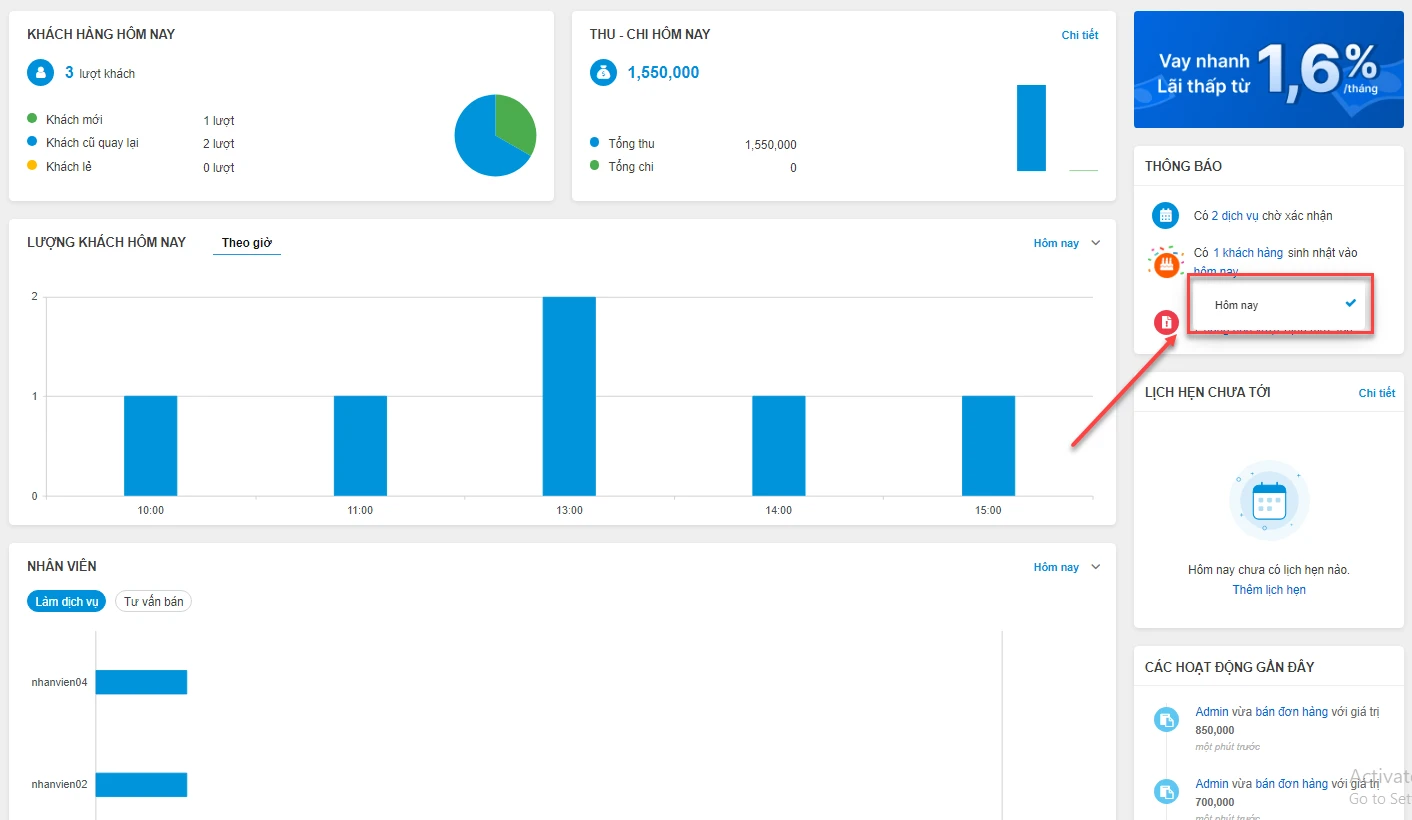This screenshot has width=1412, height=820.
Task: Expand chevron next to Hôm nay in Nhân viên
Action: pyautogui.click(x=1095, y=567)
